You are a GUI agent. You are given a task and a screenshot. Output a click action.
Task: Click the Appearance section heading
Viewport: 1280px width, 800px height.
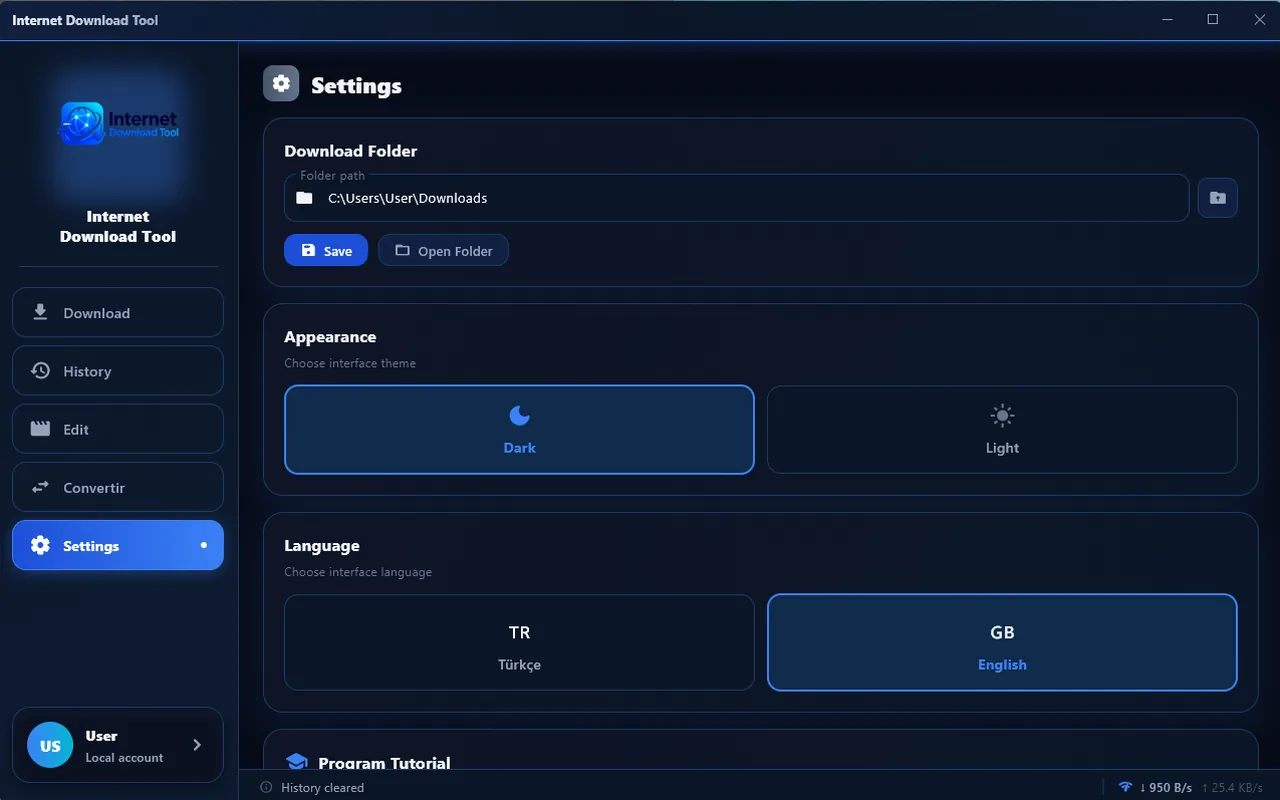click(330, 337)
